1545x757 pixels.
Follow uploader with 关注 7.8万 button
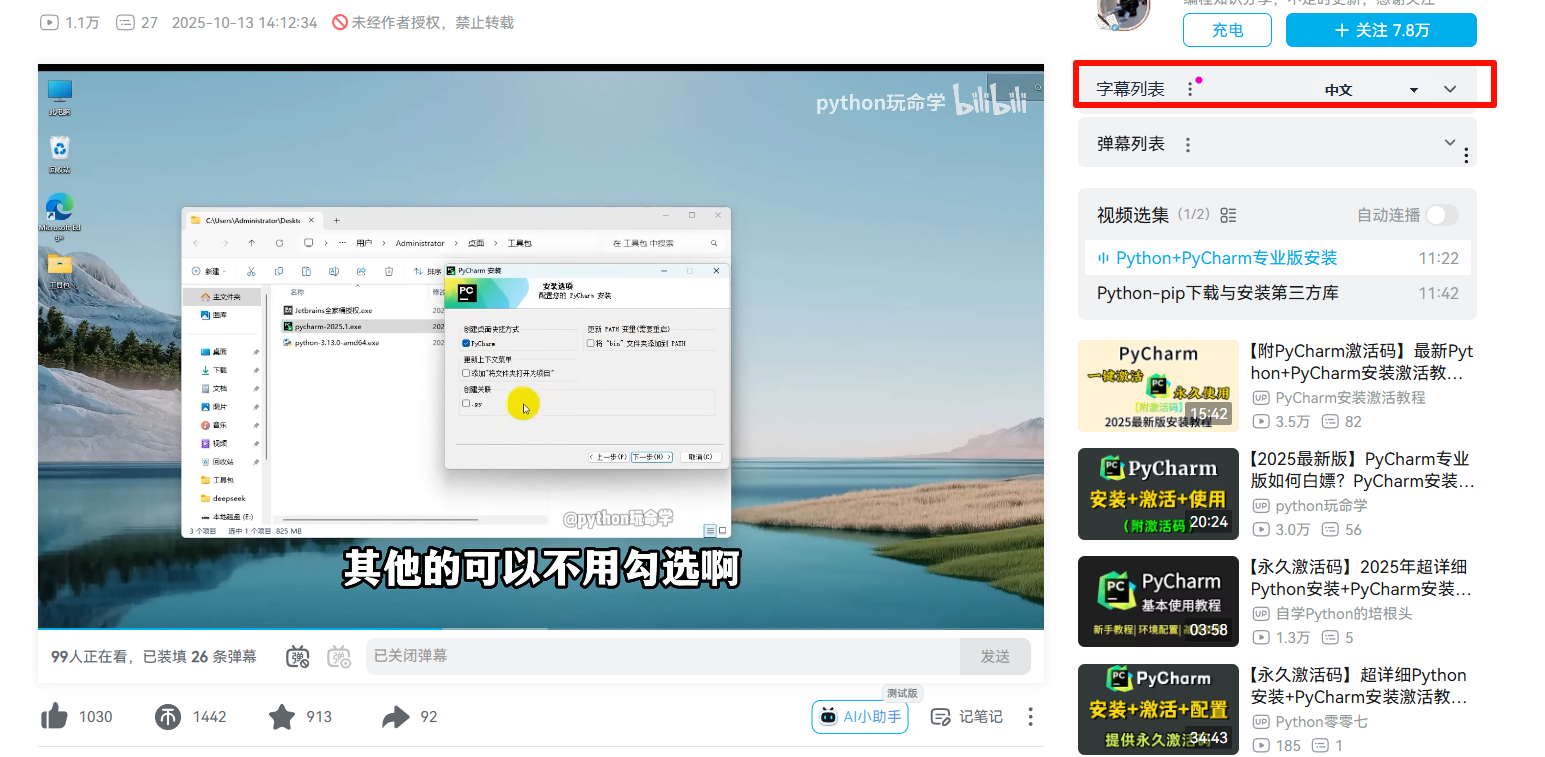[x=1381, y=30]
